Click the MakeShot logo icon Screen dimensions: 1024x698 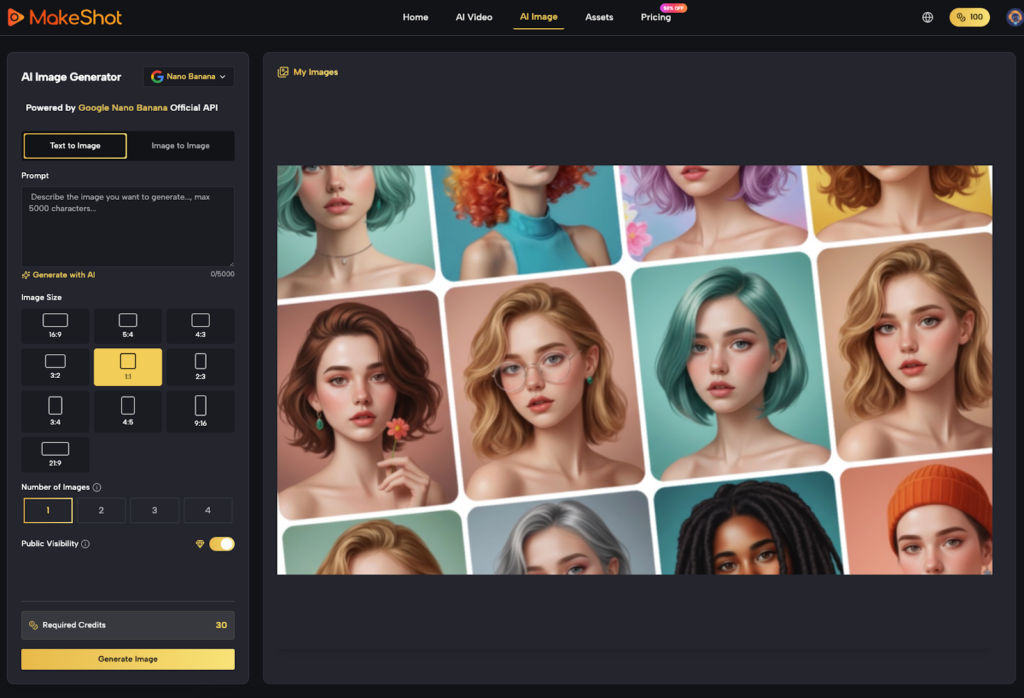coord(17,16)
